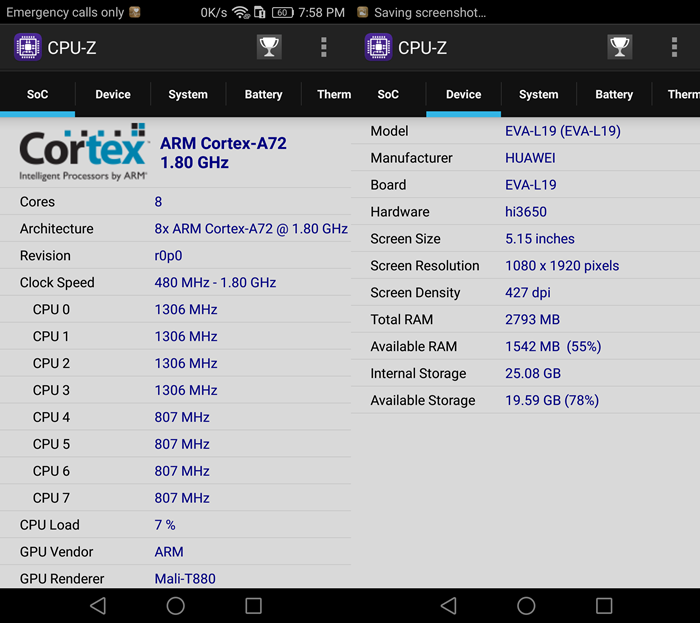Switch to System tab in right screen
Image resolution: width=700 pixels, height=623 pixels.
(538, 95)
